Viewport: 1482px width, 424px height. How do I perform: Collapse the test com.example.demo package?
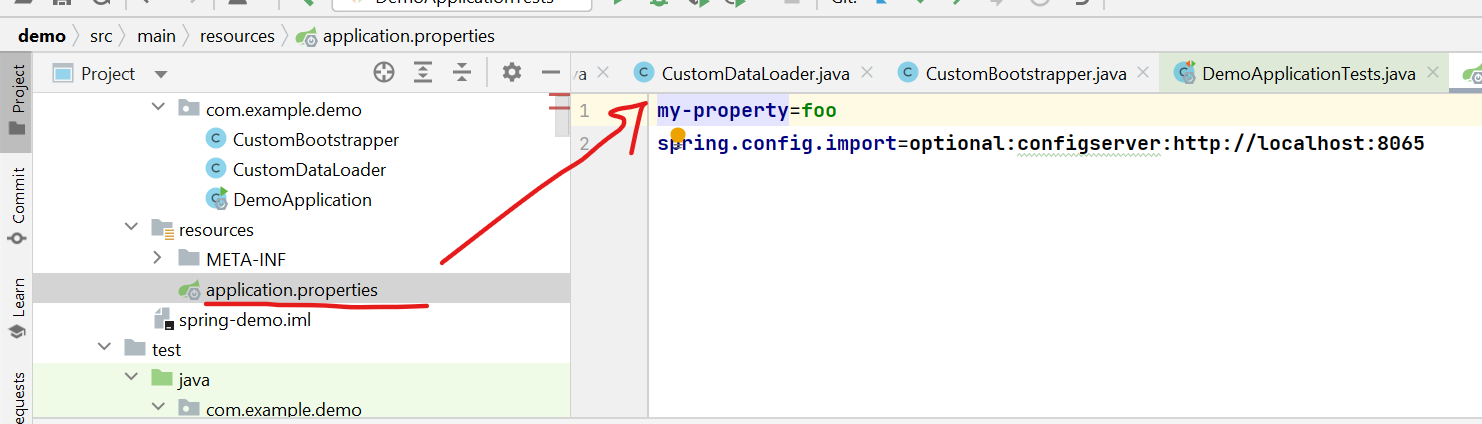[x=158, y=409]
